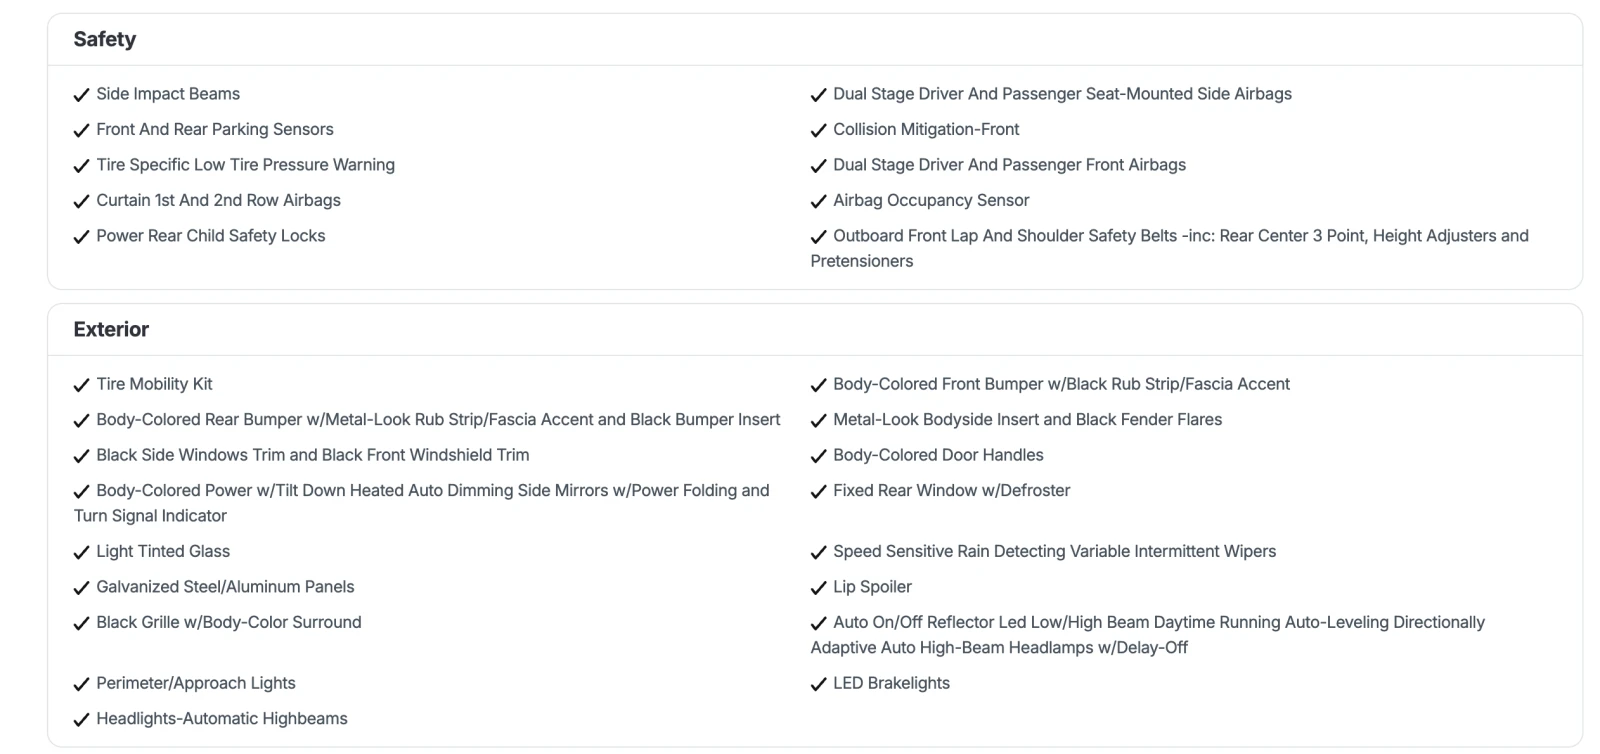Viewport: 1600px width, 754px height.
Task: Click the Galvanized Steel/Aluminum Panels item
Action: [x=225, y=587]
